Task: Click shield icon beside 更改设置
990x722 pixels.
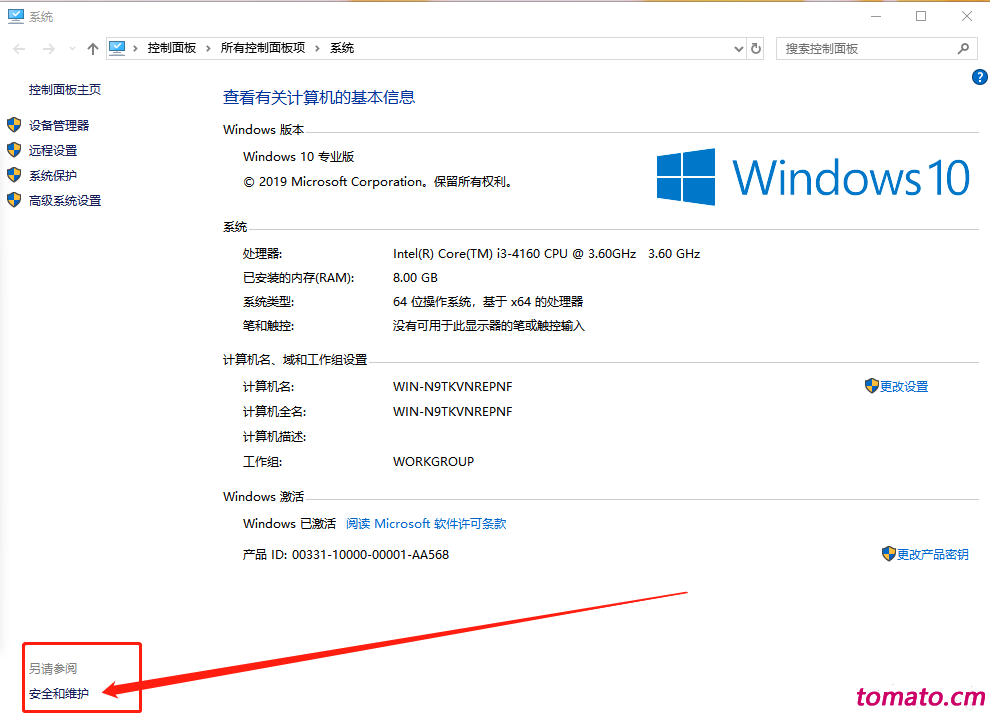Action: [x=872, y=386]
